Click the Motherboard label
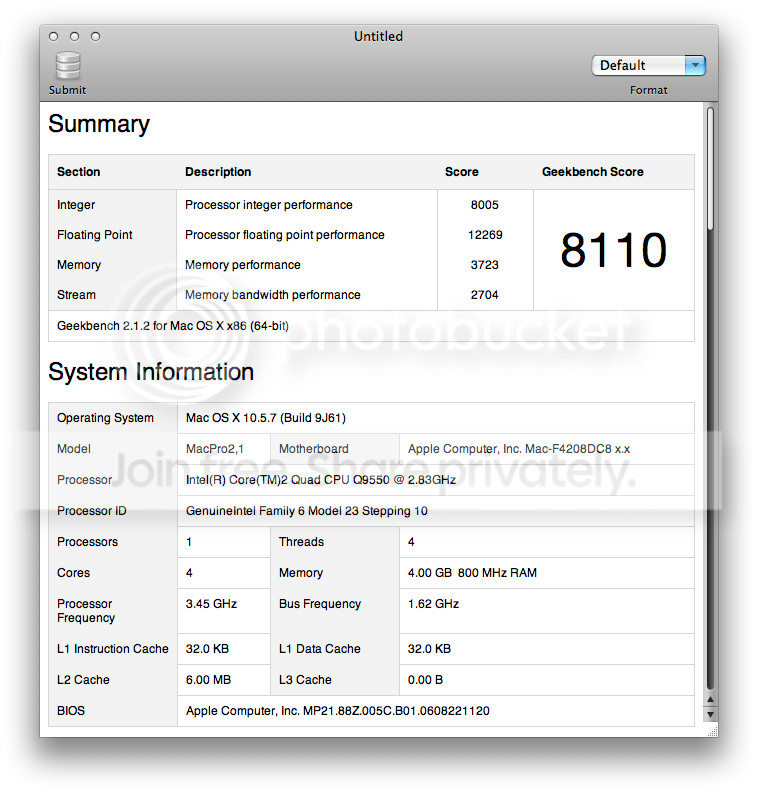 pyautogui.click(x=314, y=449)
